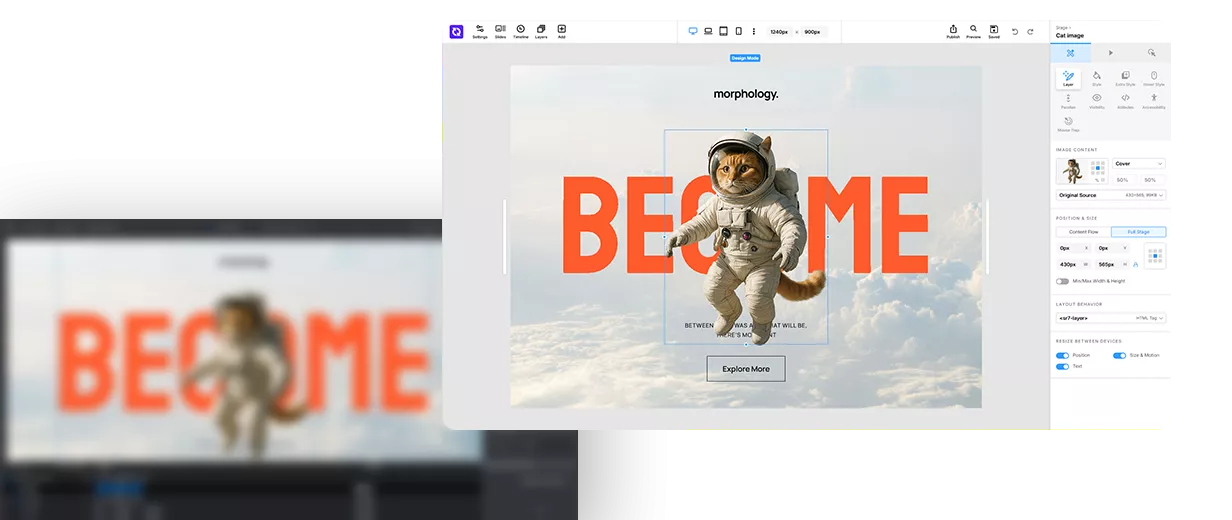Open the Visibility eye options
Screen dimensions: 1232x520
click(x=1096, y=100)
